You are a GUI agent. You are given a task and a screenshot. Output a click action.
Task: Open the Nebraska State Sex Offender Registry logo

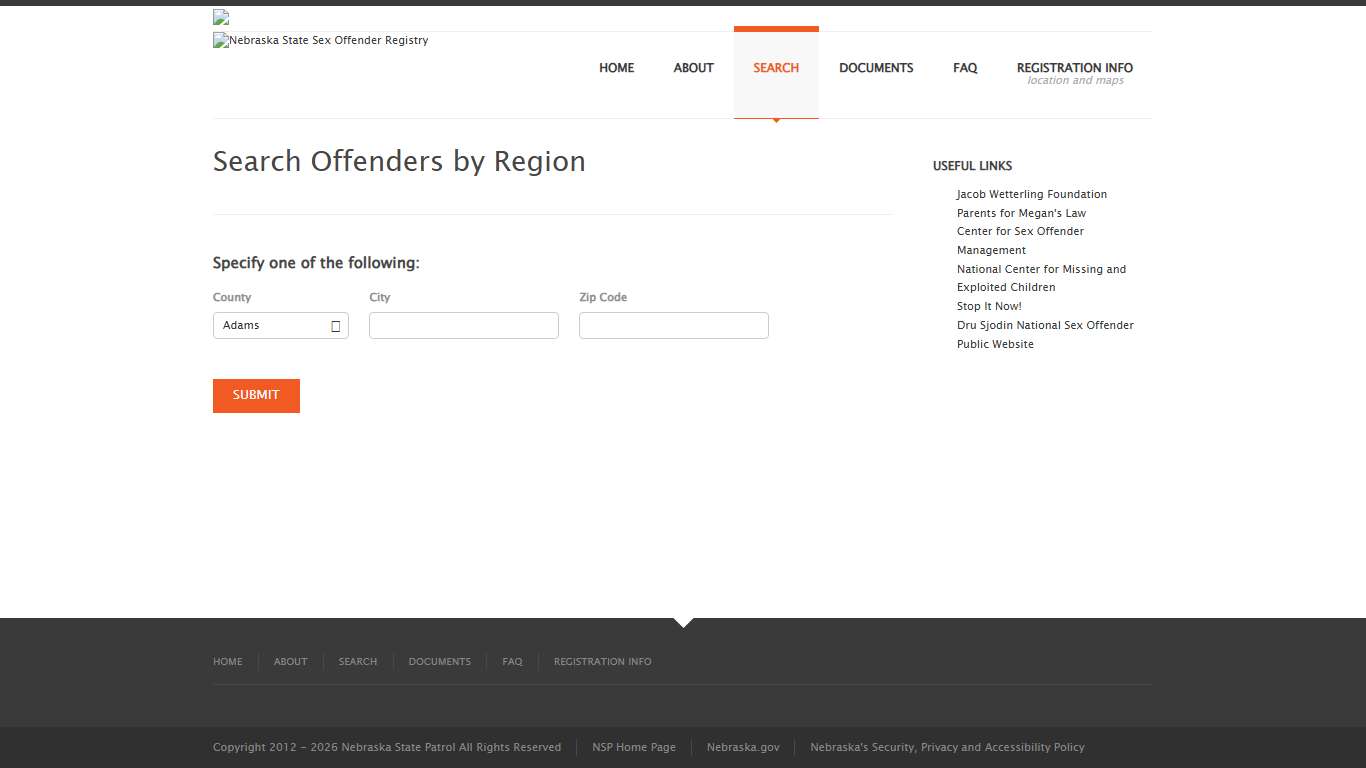[320, 40]
